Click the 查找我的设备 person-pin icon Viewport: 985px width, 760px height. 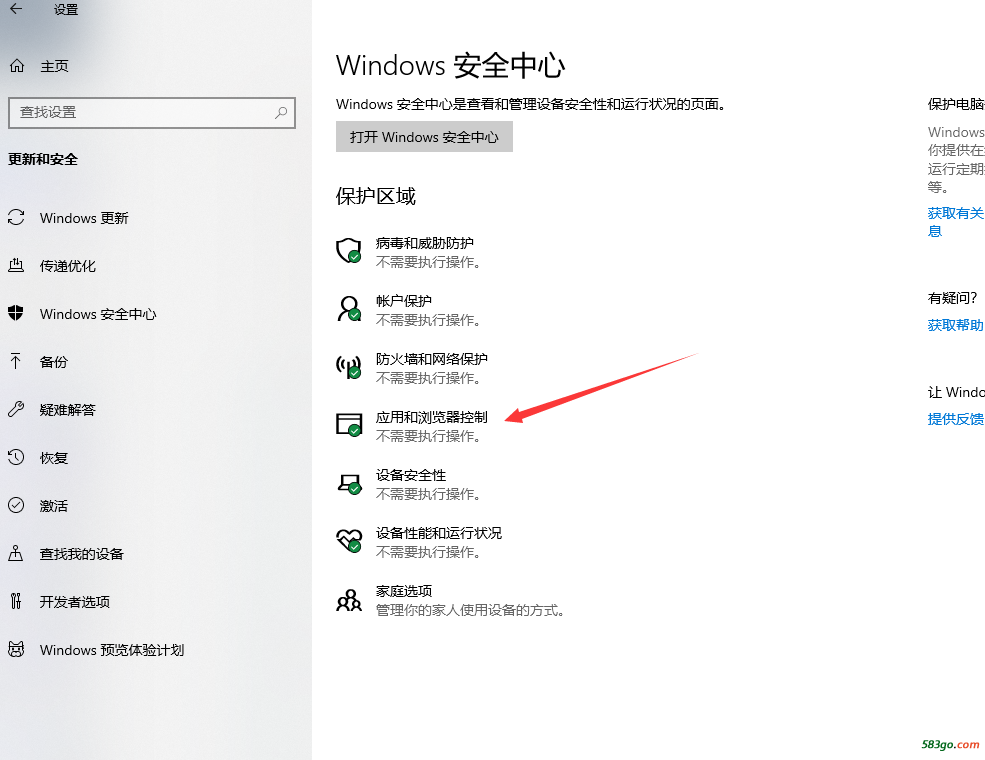click(x=16, y=553)
